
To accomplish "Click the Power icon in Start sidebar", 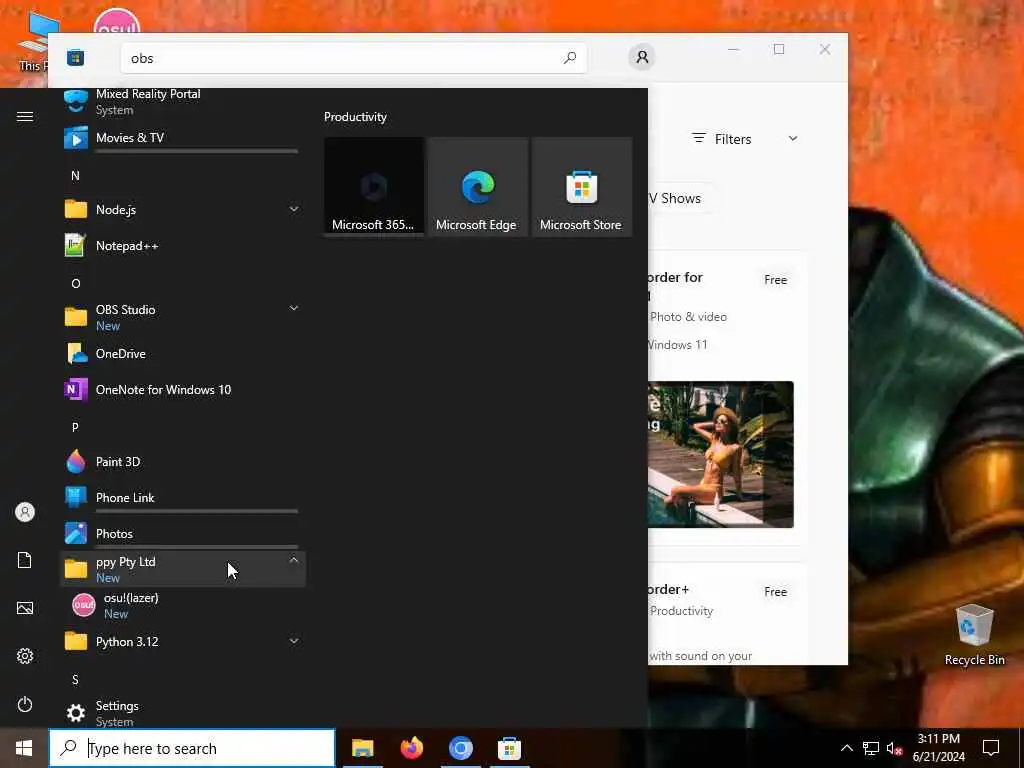I will pyautogui.click(x=25, y=704).
